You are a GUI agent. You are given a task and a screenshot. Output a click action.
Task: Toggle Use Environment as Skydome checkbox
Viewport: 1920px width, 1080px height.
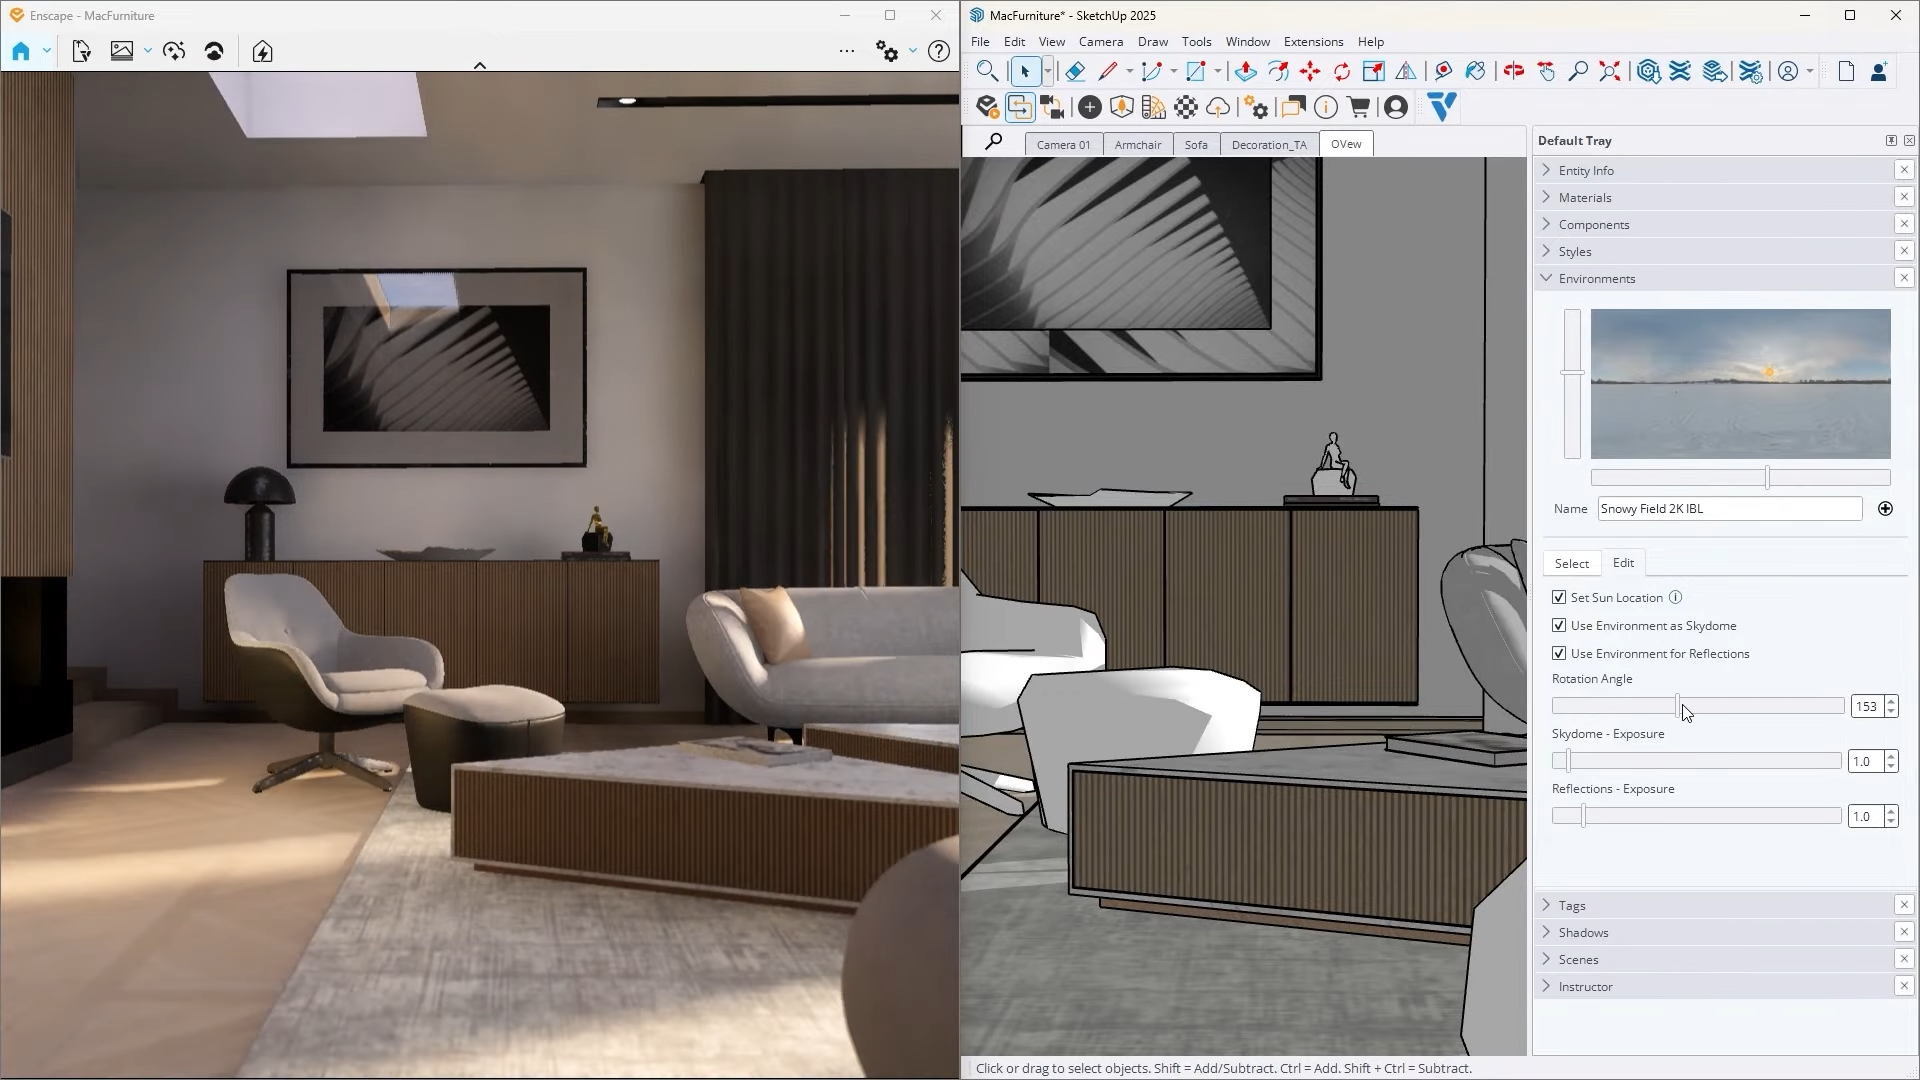(x=1559, y=625)
